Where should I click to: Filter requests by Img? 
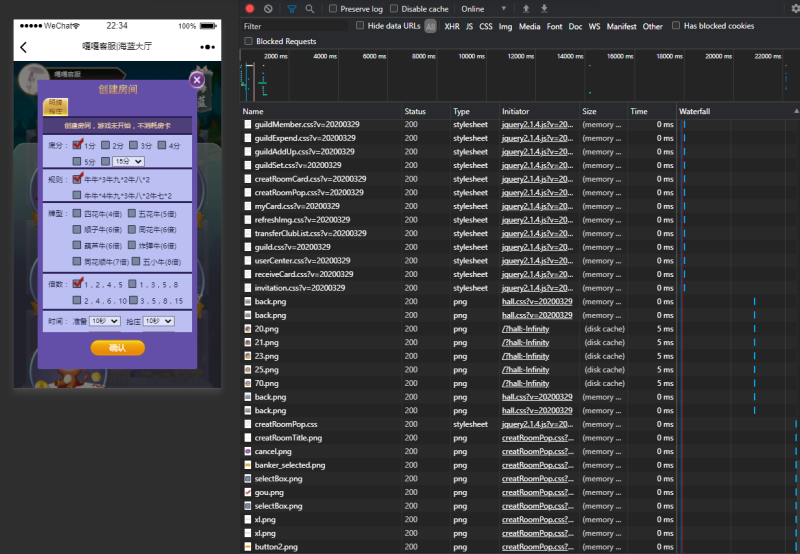click(505, 27)
